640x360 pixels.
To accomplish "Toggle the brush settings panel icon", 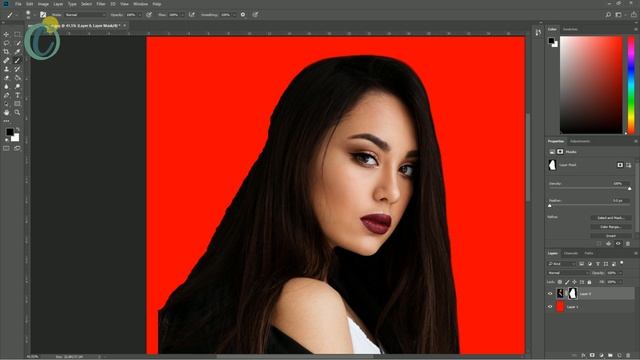I will pos(43,15).
